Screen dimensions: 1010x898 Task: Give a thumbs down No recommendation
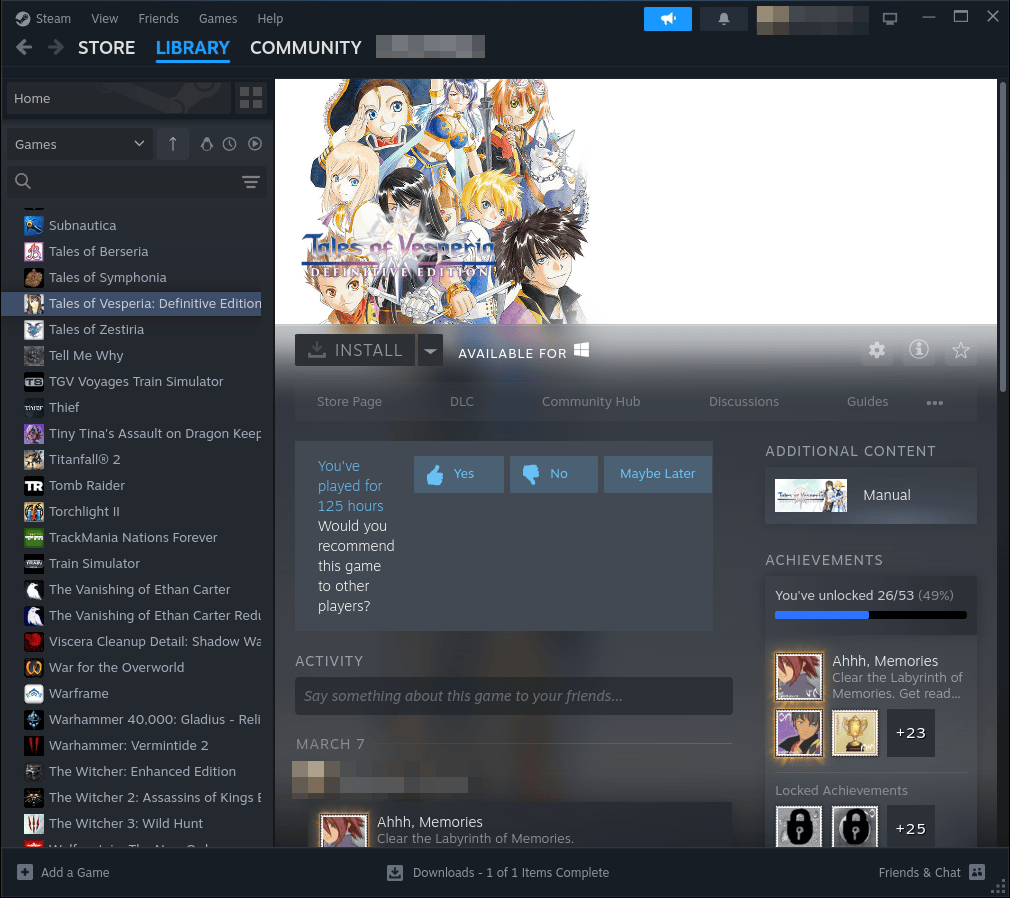553,474
